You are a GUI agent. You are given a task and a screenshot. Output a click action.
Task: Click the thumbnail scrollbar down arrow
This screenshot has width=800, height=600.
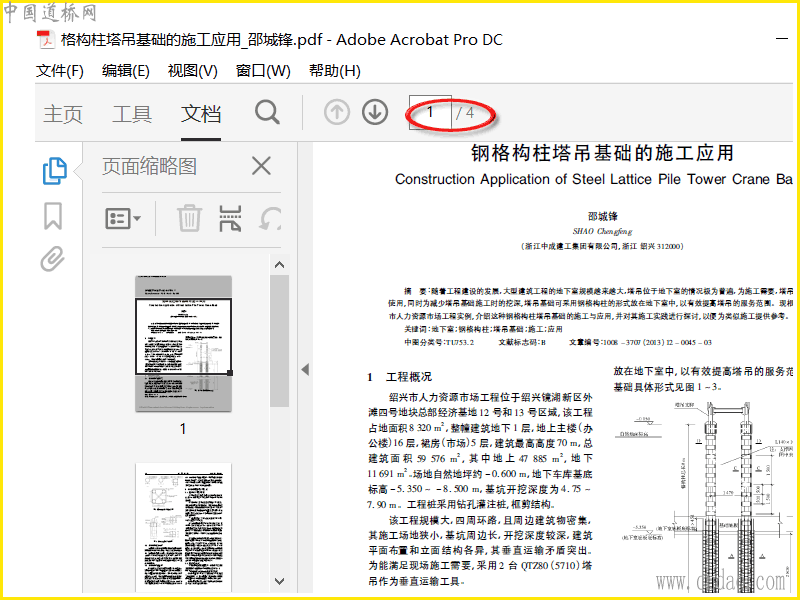click(x=279, y=581)
